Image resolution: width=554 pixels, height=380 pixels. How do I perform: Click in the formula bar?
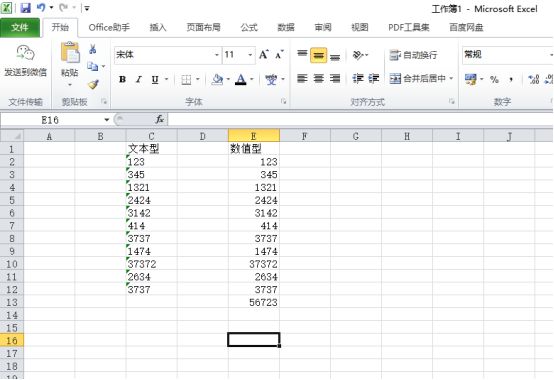point(360,120)
